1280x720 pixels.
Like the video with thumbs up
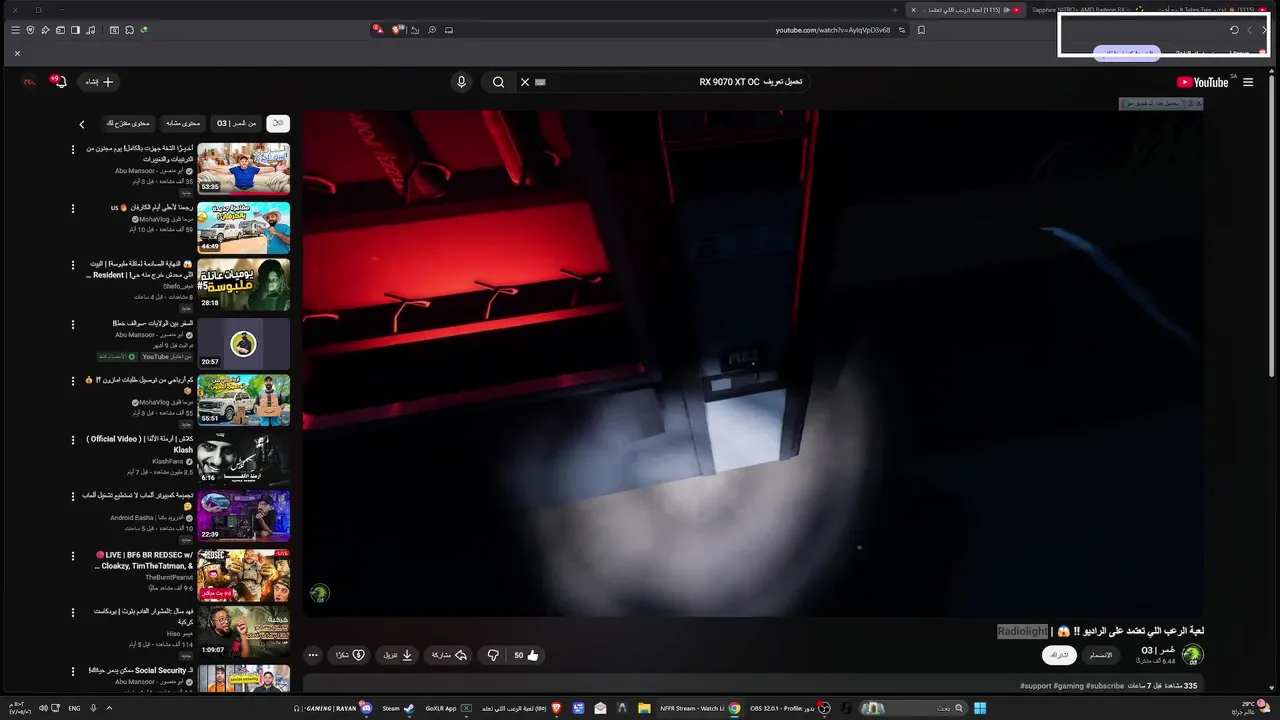(527, 655)
